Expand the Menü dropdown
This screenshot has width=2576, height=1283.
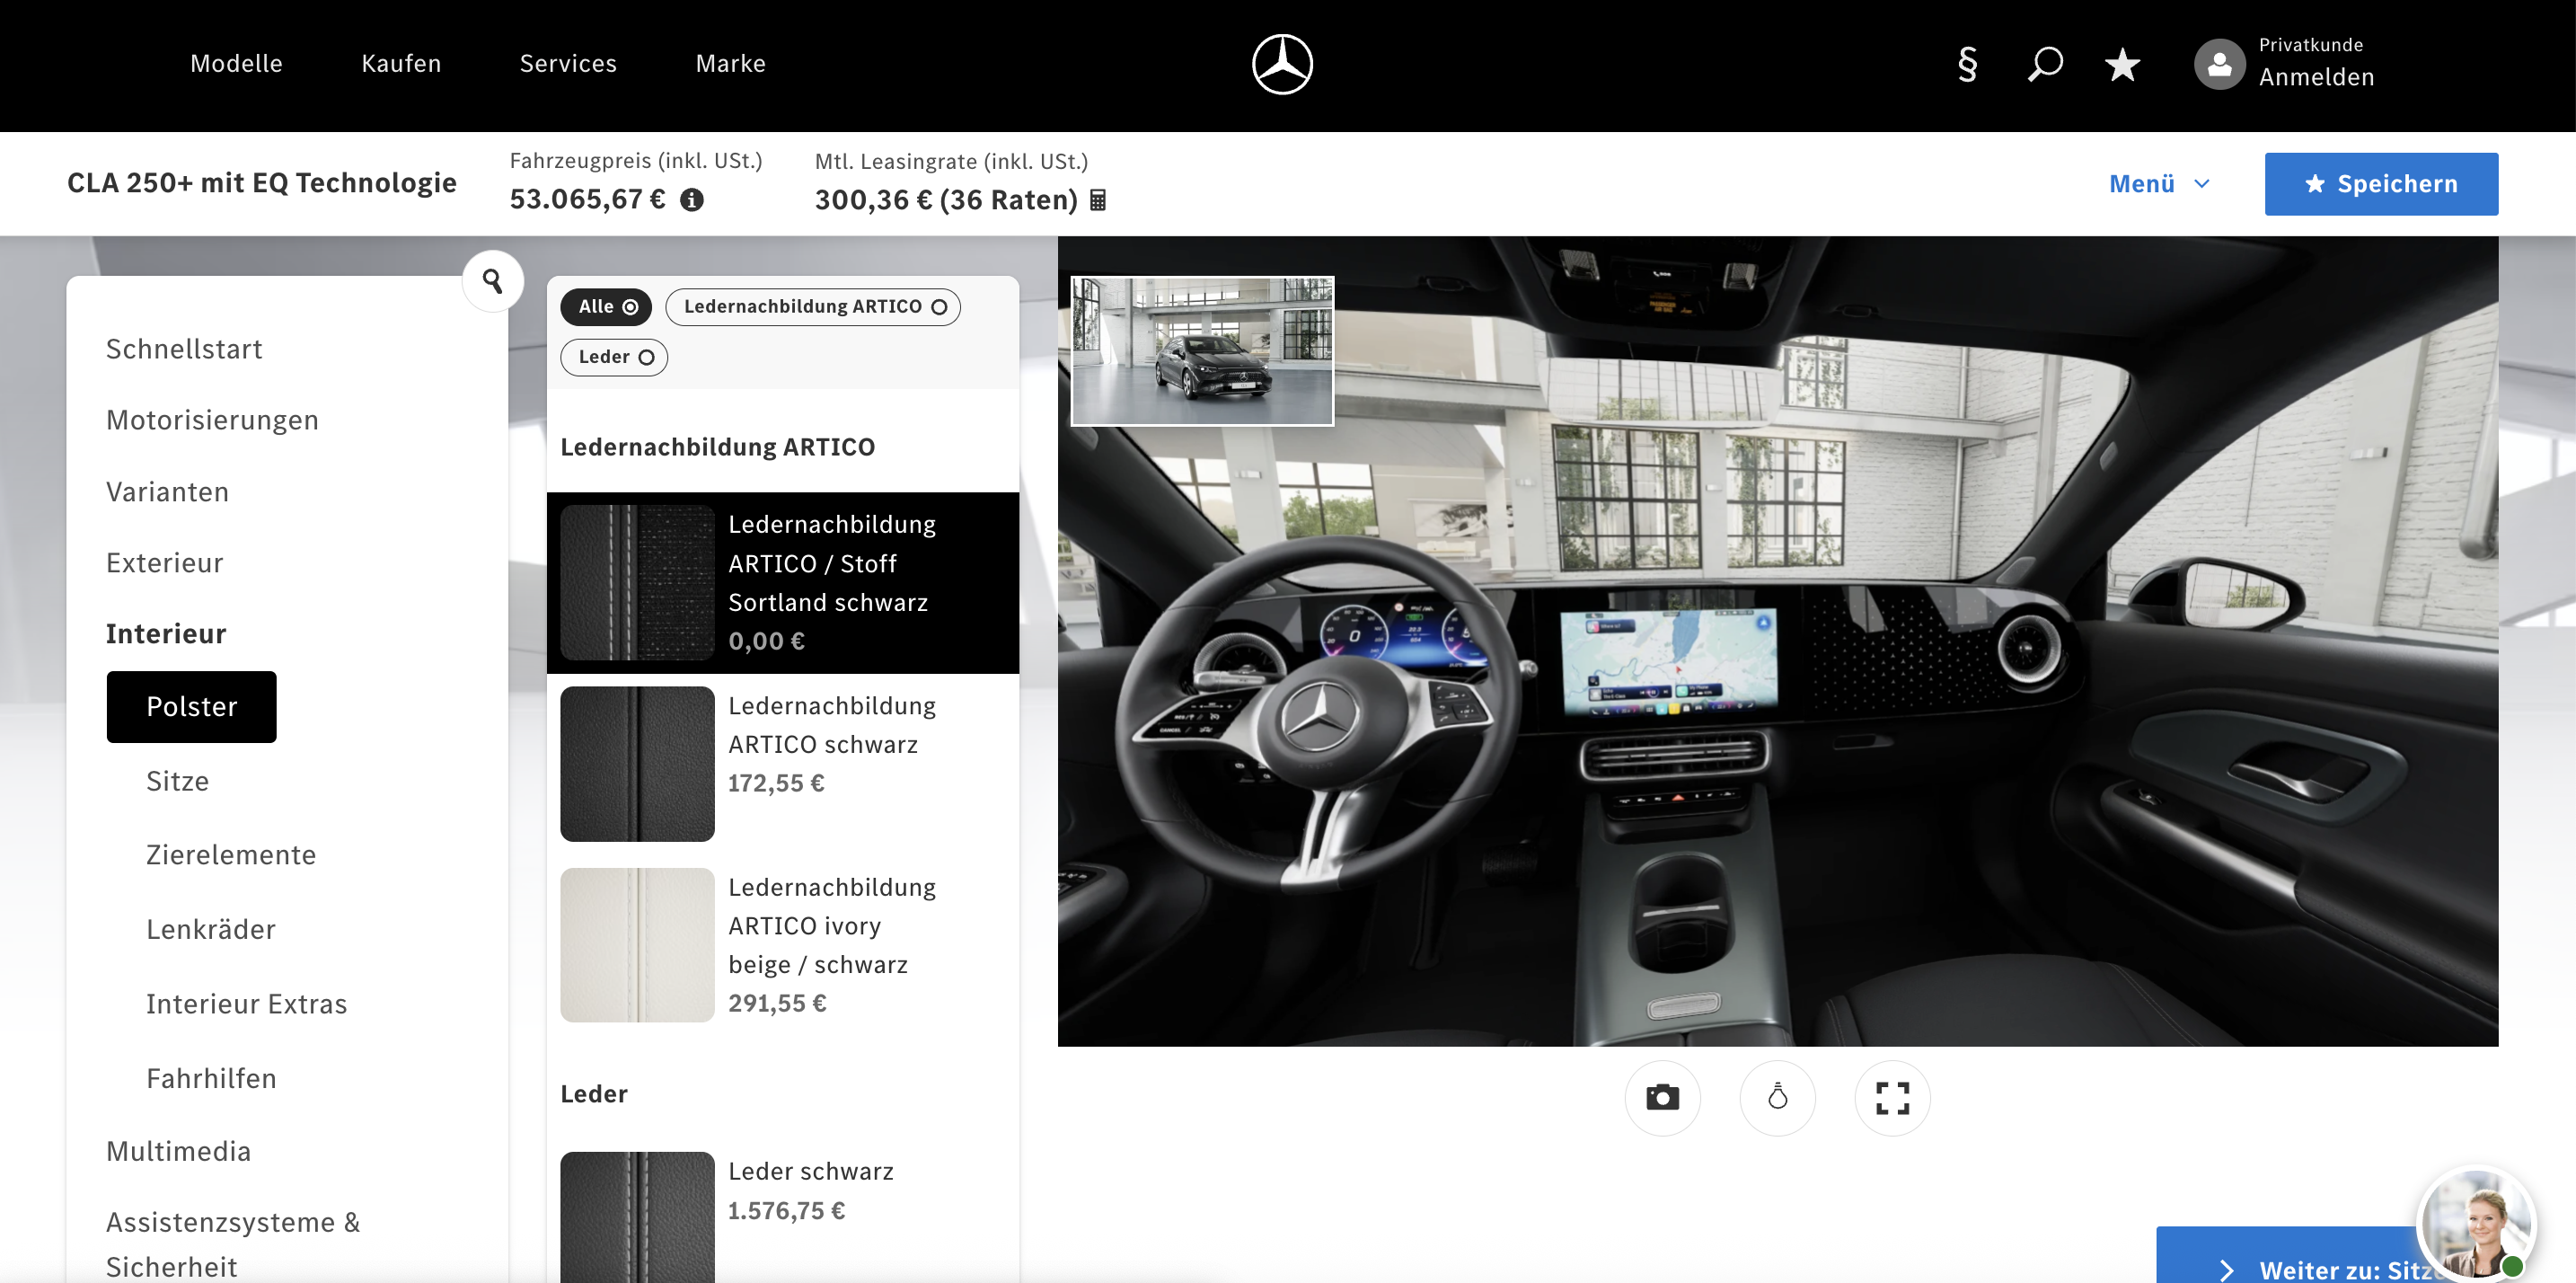click(x=2158, y=184)
